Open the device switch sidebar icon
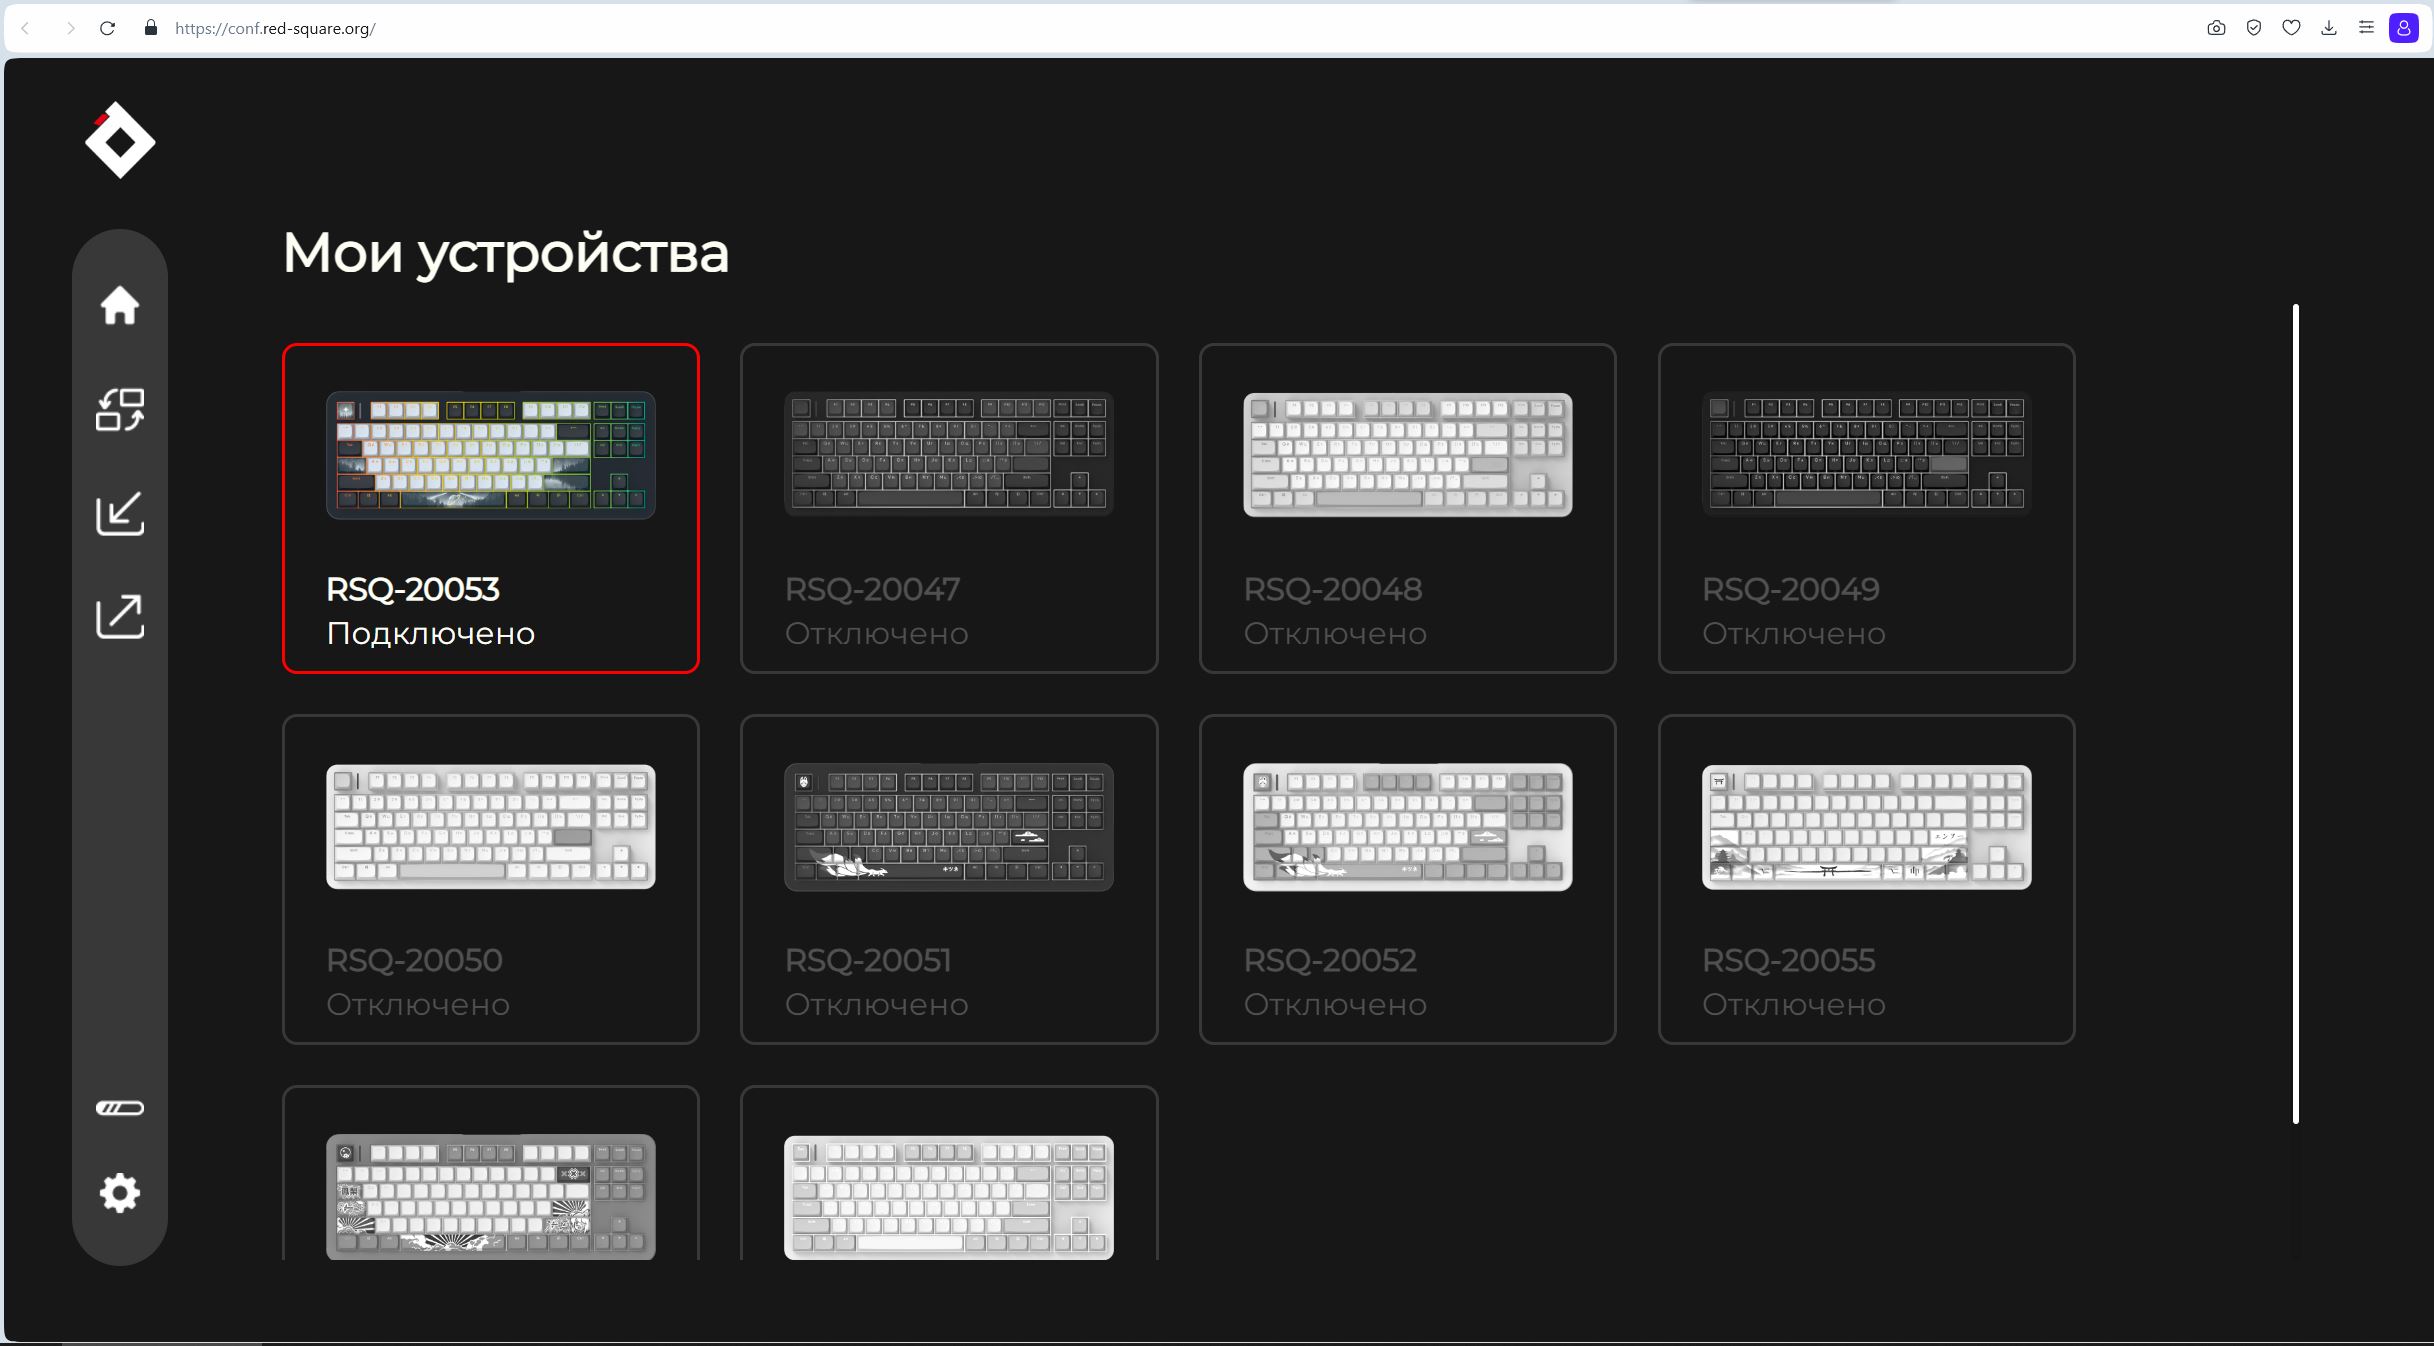The height and width of the screenshot is (1346, 2434). (x=120, y=410)
